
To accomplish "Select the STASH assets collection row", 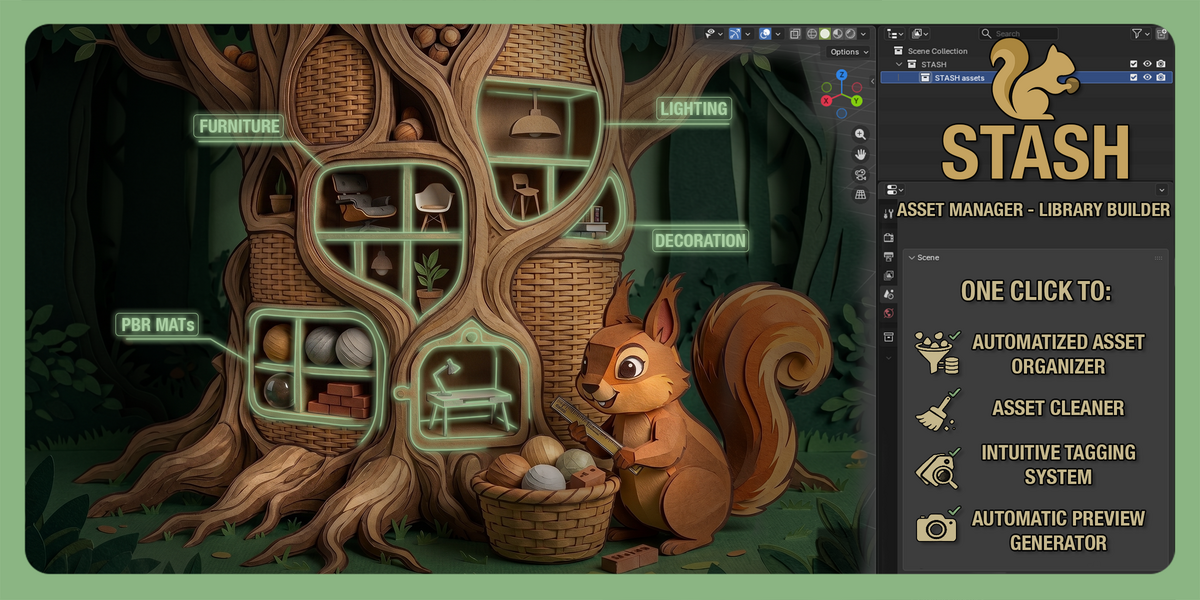I will point(1026,77).
